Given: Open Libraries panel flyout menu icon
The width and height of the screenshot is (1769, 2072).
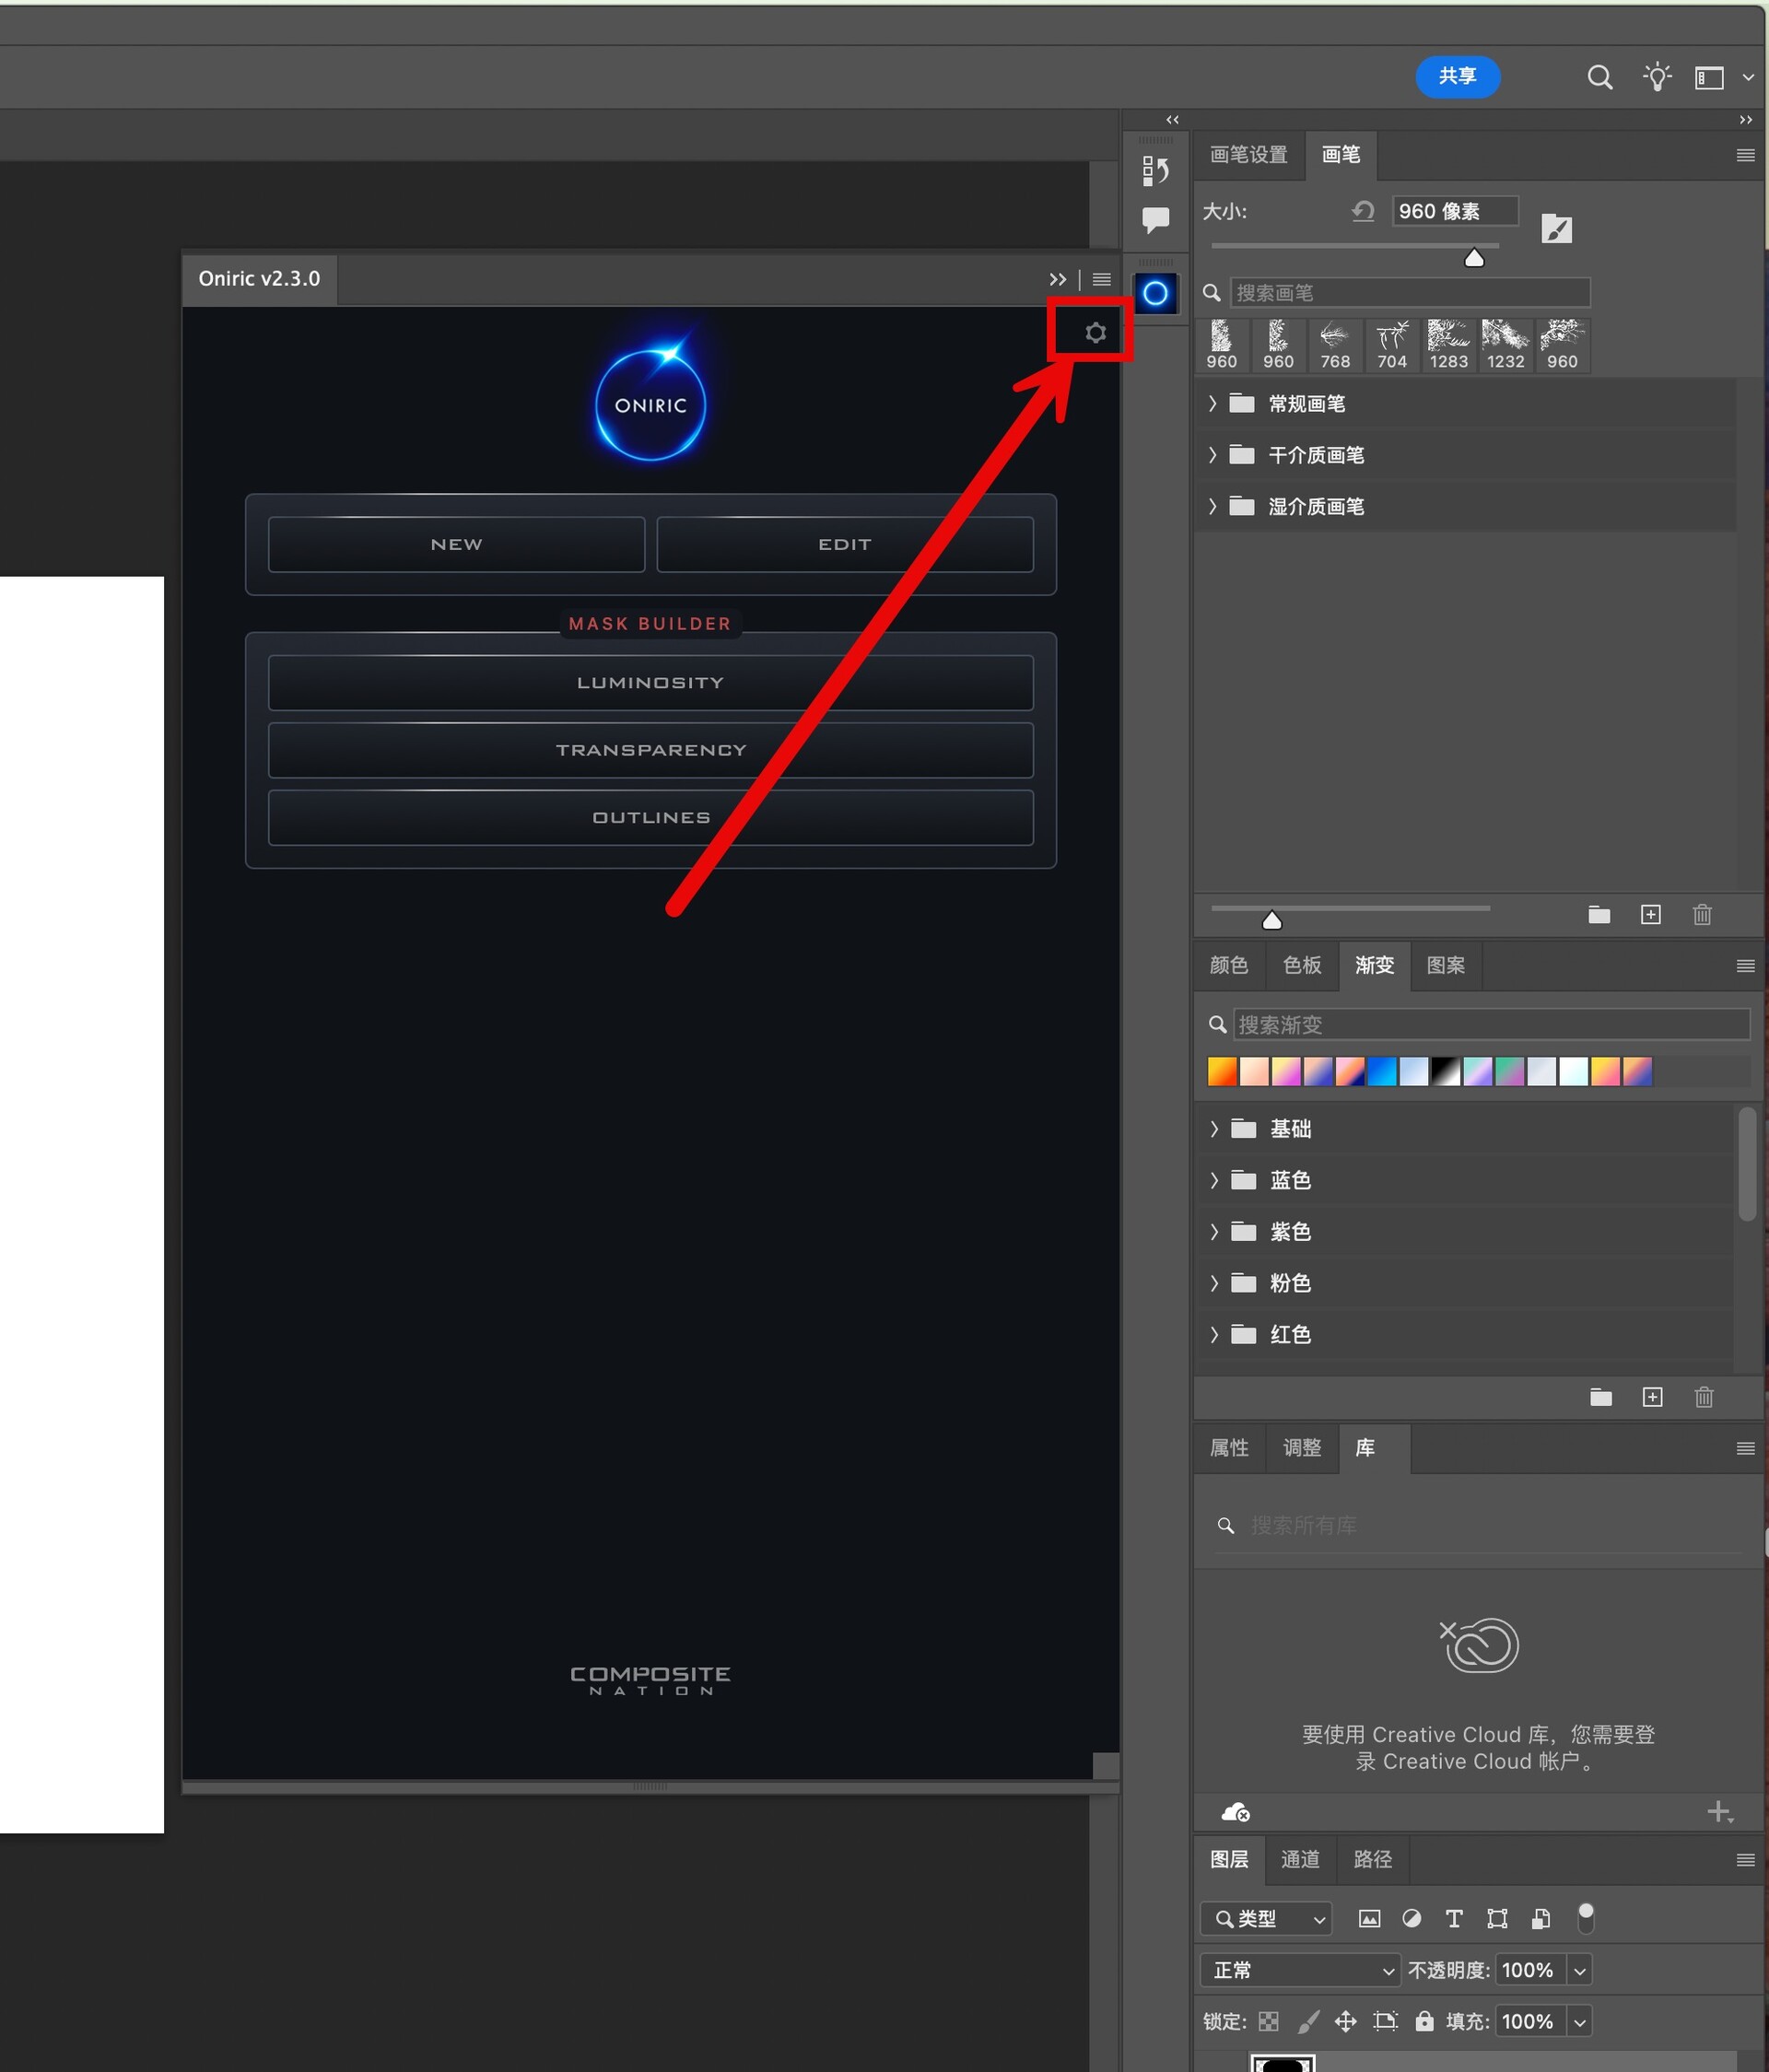Looking at the screenshot, I should [1745, 1448].
